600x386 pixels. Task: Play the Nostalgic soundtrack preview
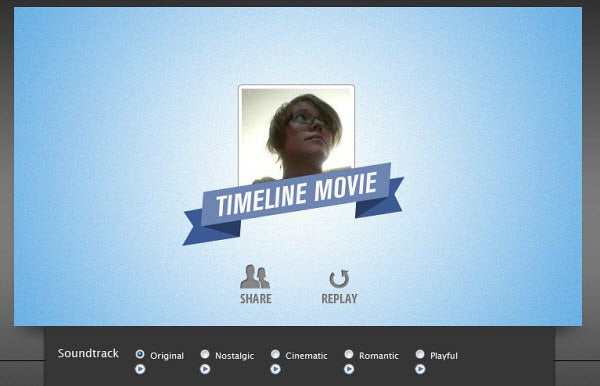tap(205, 369)
